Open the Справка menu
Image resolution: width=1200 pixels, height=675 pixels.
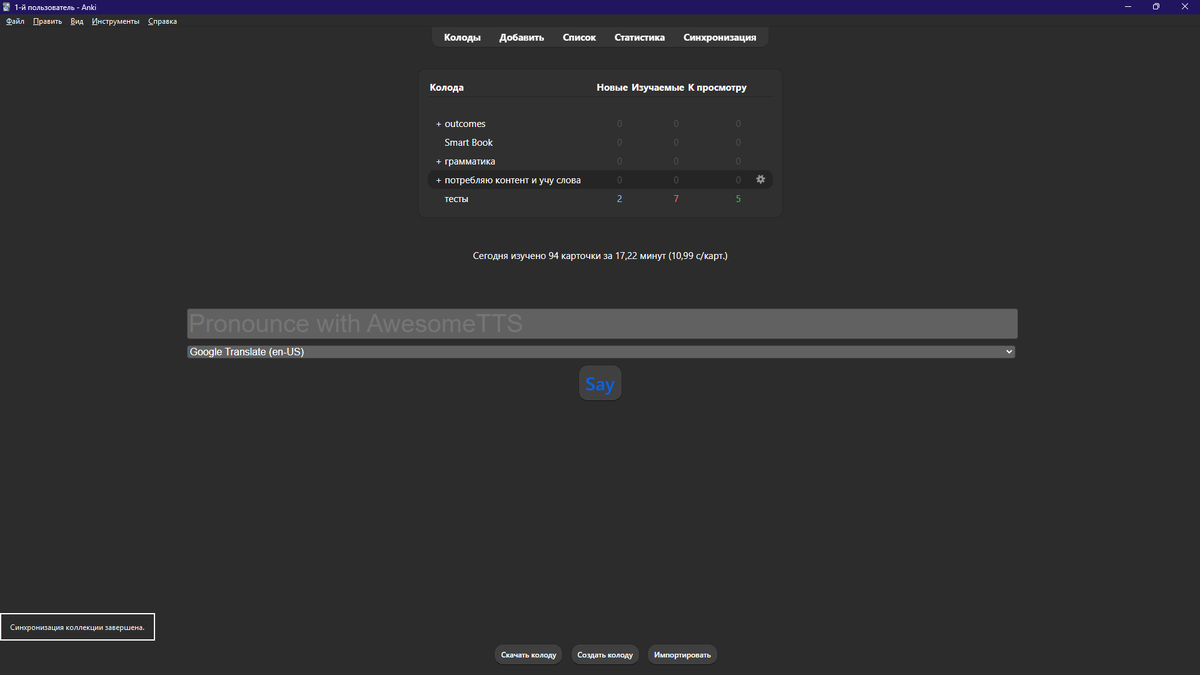pyautogui.click(x=162, y=21)
